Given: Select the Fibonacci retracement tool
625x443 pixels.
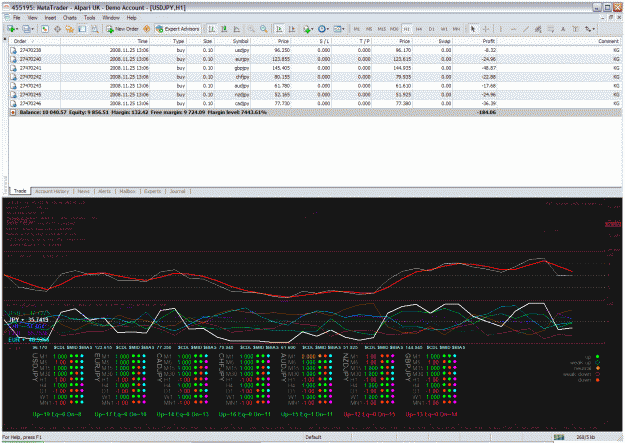Looking at the screenshot, I should click(x=550, y=29).
